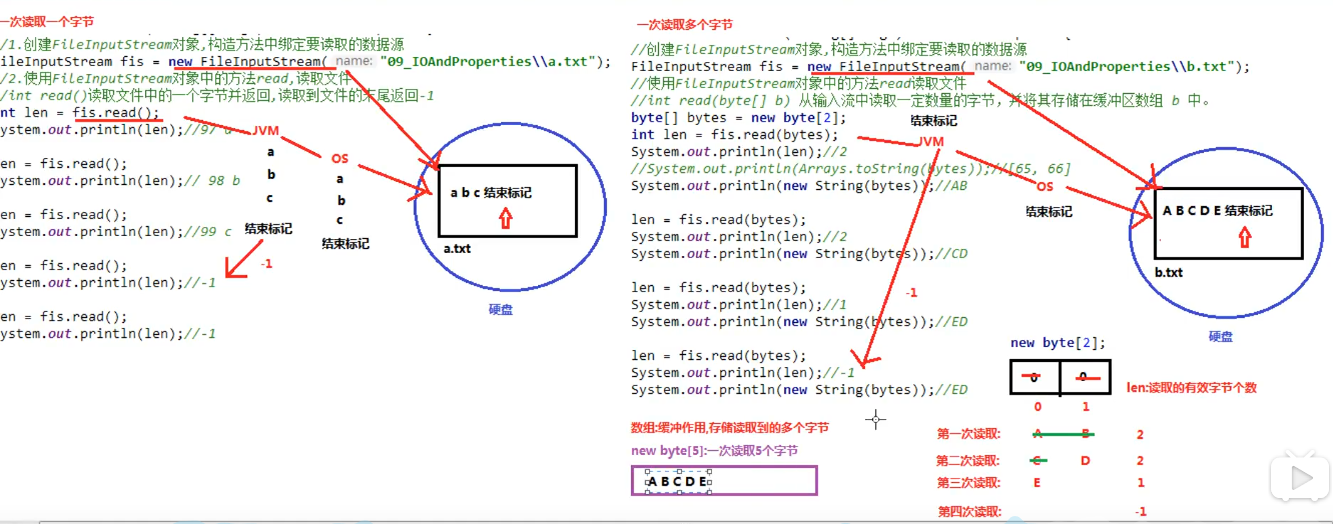The width and height of the screenshot is (1333, 524).
Task: Click the label "new byte[2];" above the array boxes
Action: [1058, 343]
